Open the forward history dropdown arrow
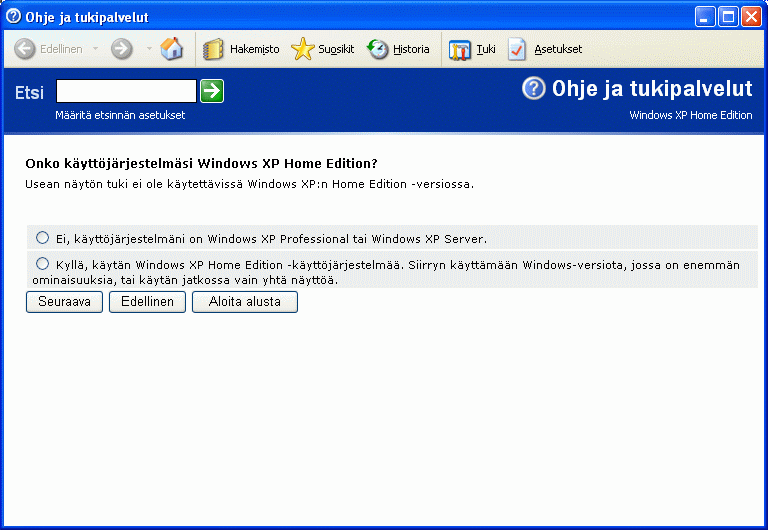 click(149, 49)
